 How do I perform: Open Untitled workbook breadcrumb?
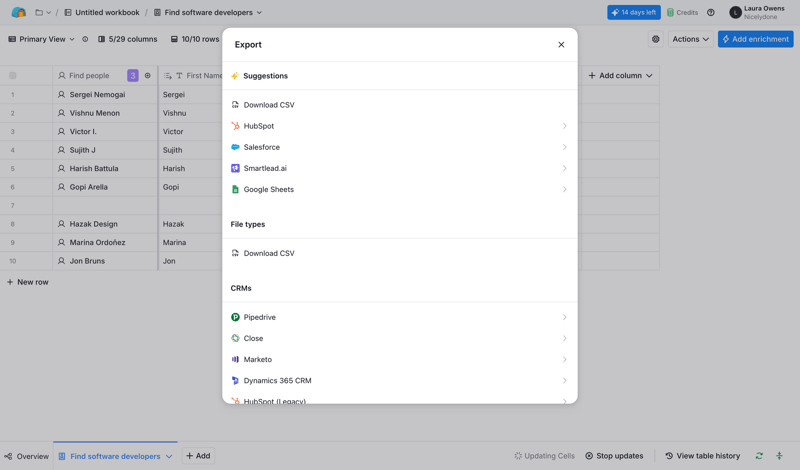[102, 12]
